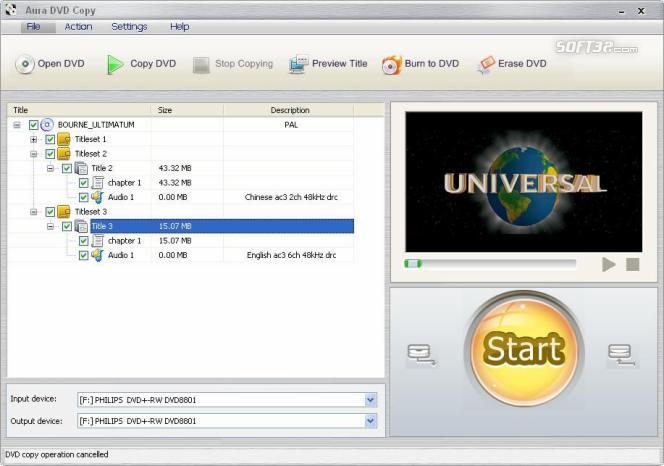The image size is (664, 466).
Task: Collapse the Title 2 node
Action: (x=50, y=168)
